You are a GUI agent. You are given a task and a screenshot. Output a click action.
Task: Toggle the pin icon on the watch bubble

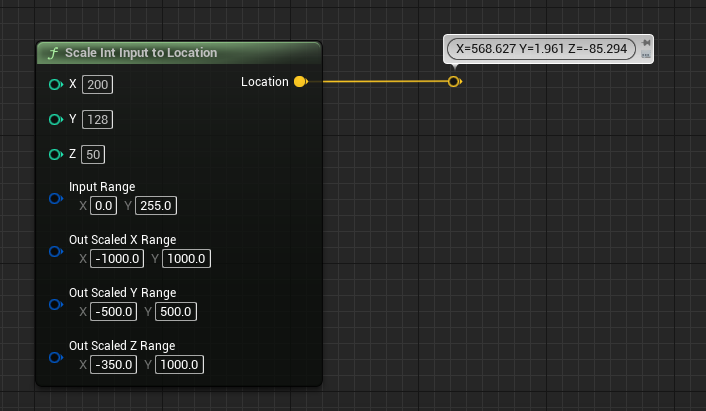coord(647,43)
